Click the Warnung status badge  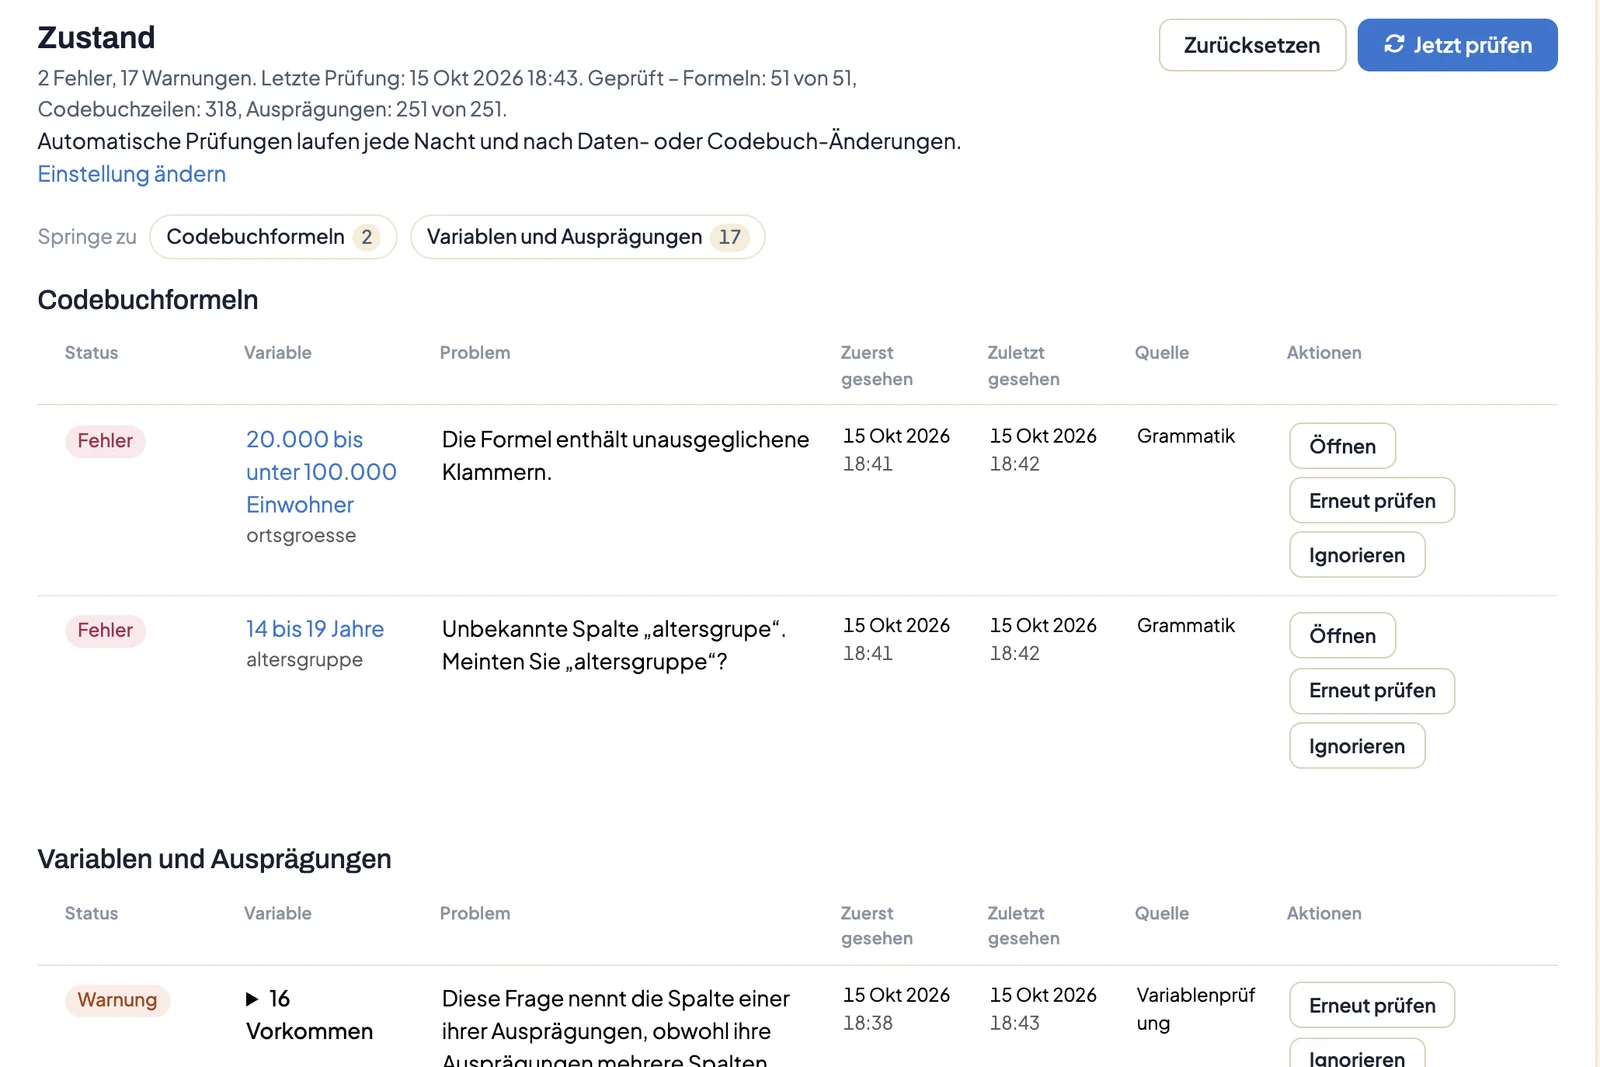coord(117,1000)
